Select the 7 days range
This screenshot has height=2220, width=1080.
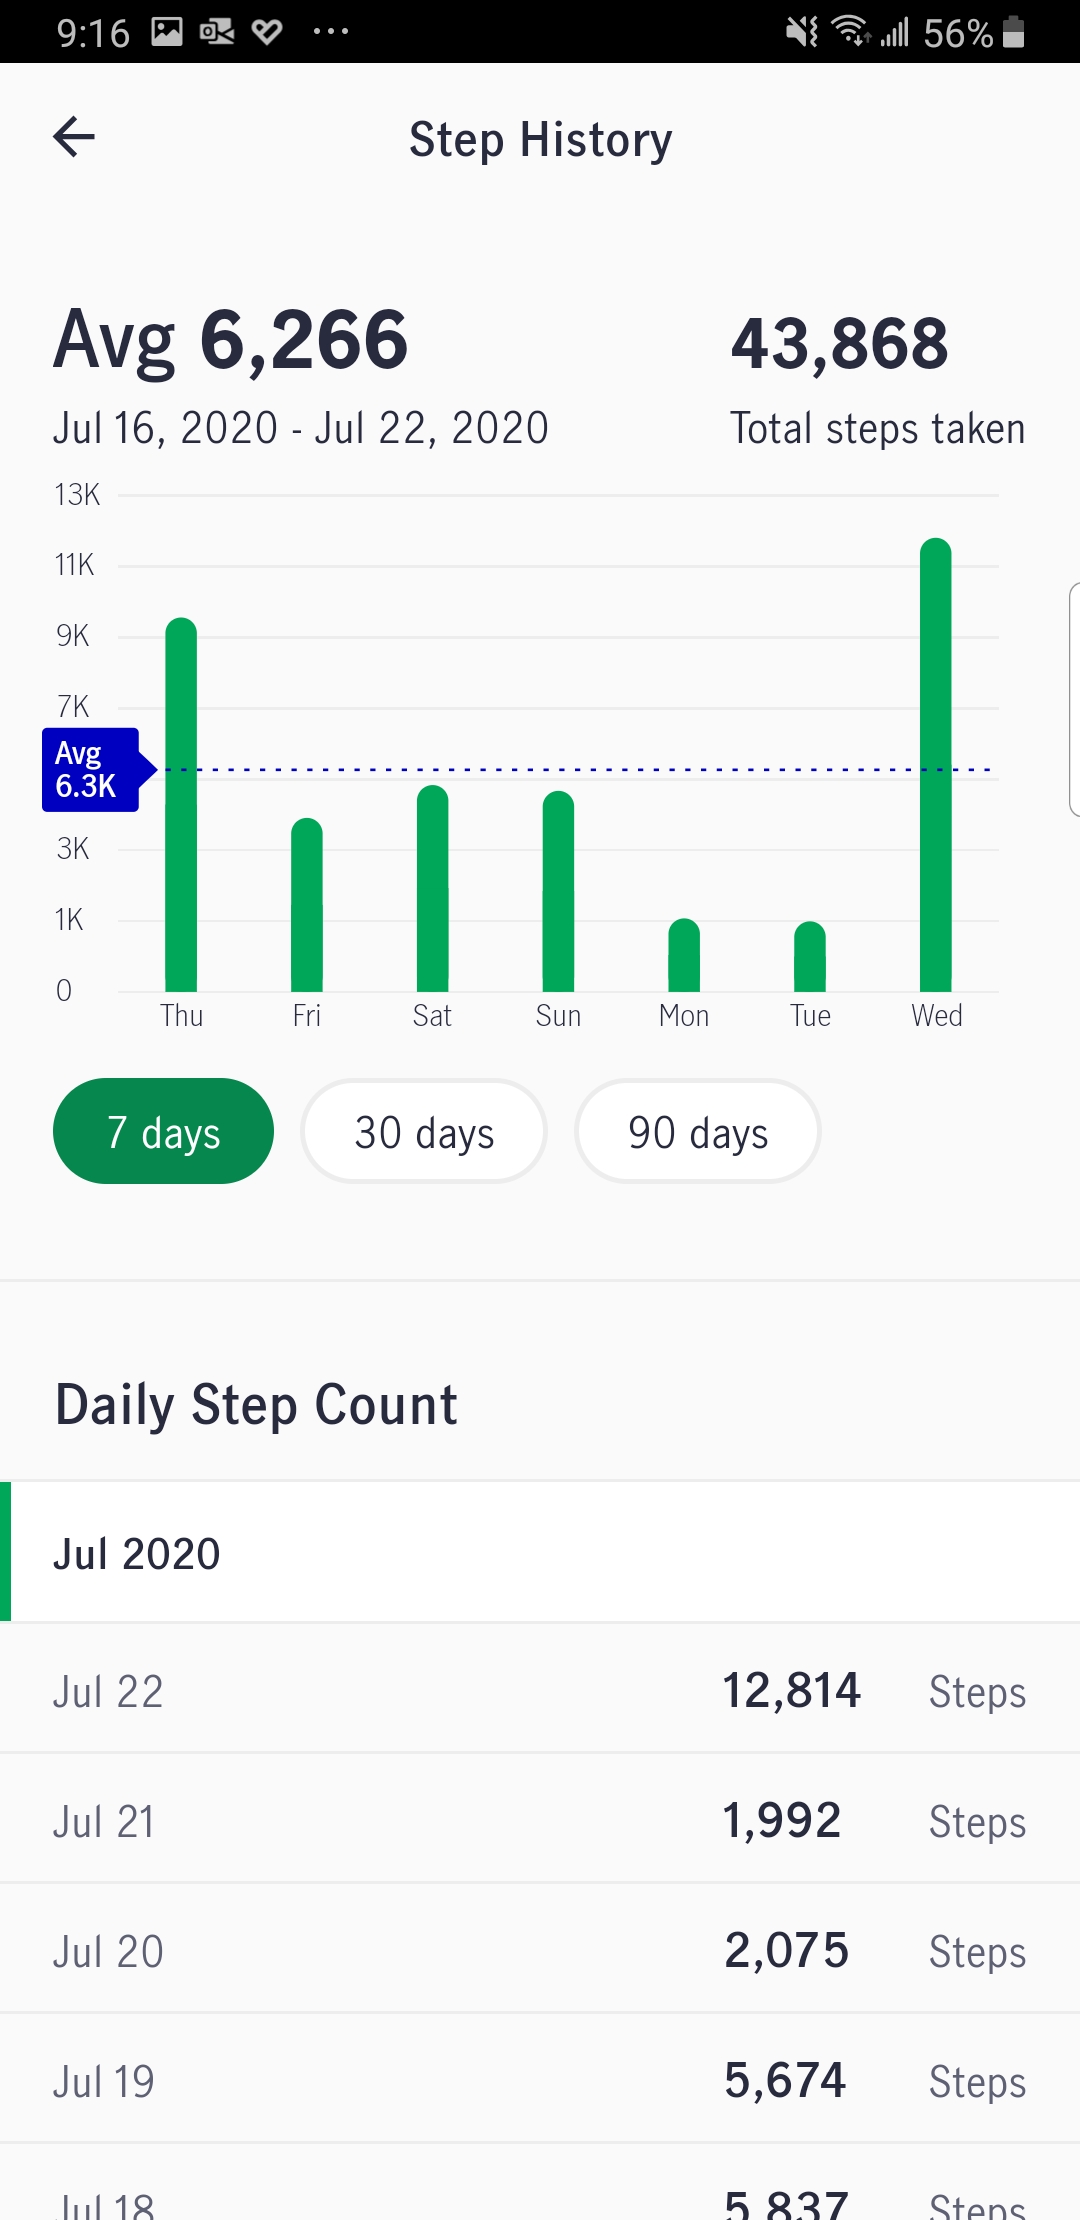[x=163, y=1131]
